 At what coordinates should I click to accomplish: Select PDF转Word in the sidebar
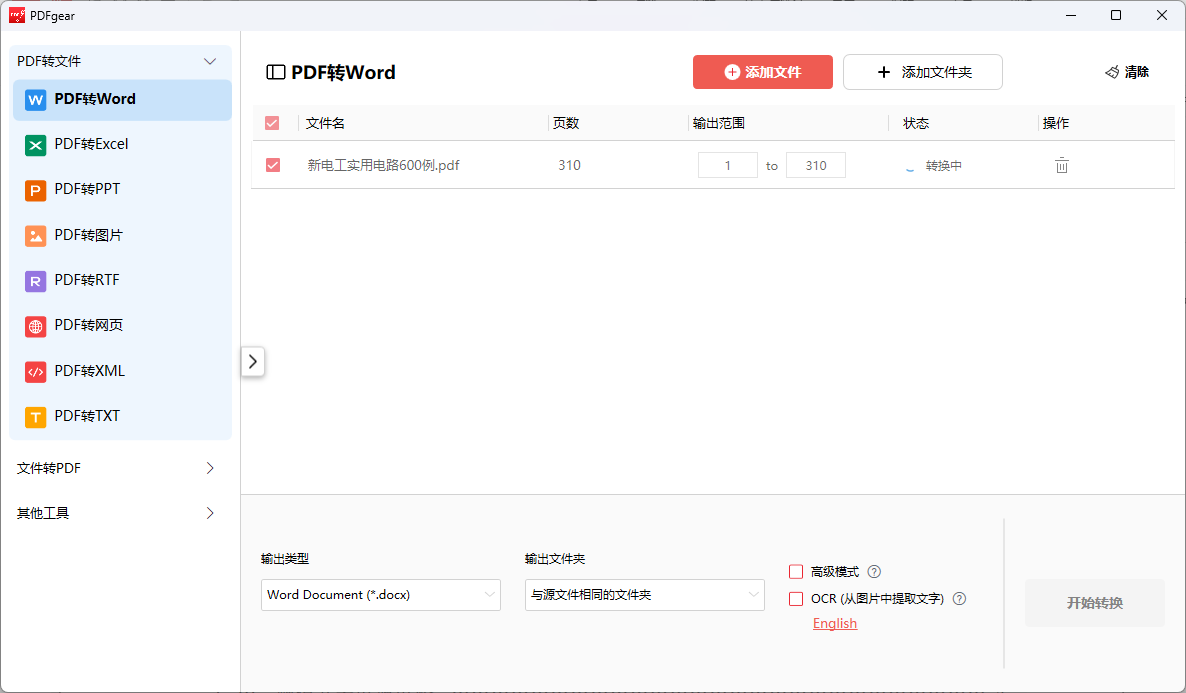point(123,100)
